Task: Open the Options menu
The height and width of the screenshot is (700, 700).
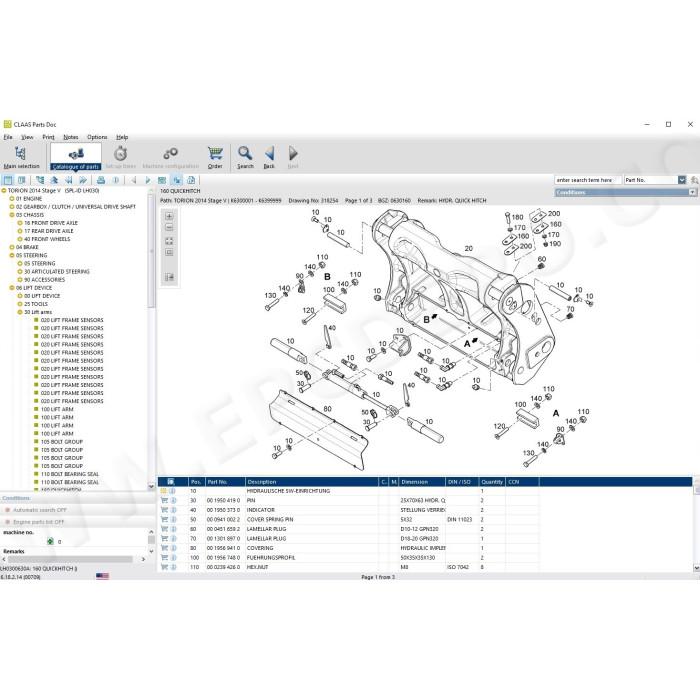Action: tap(97, 137)
